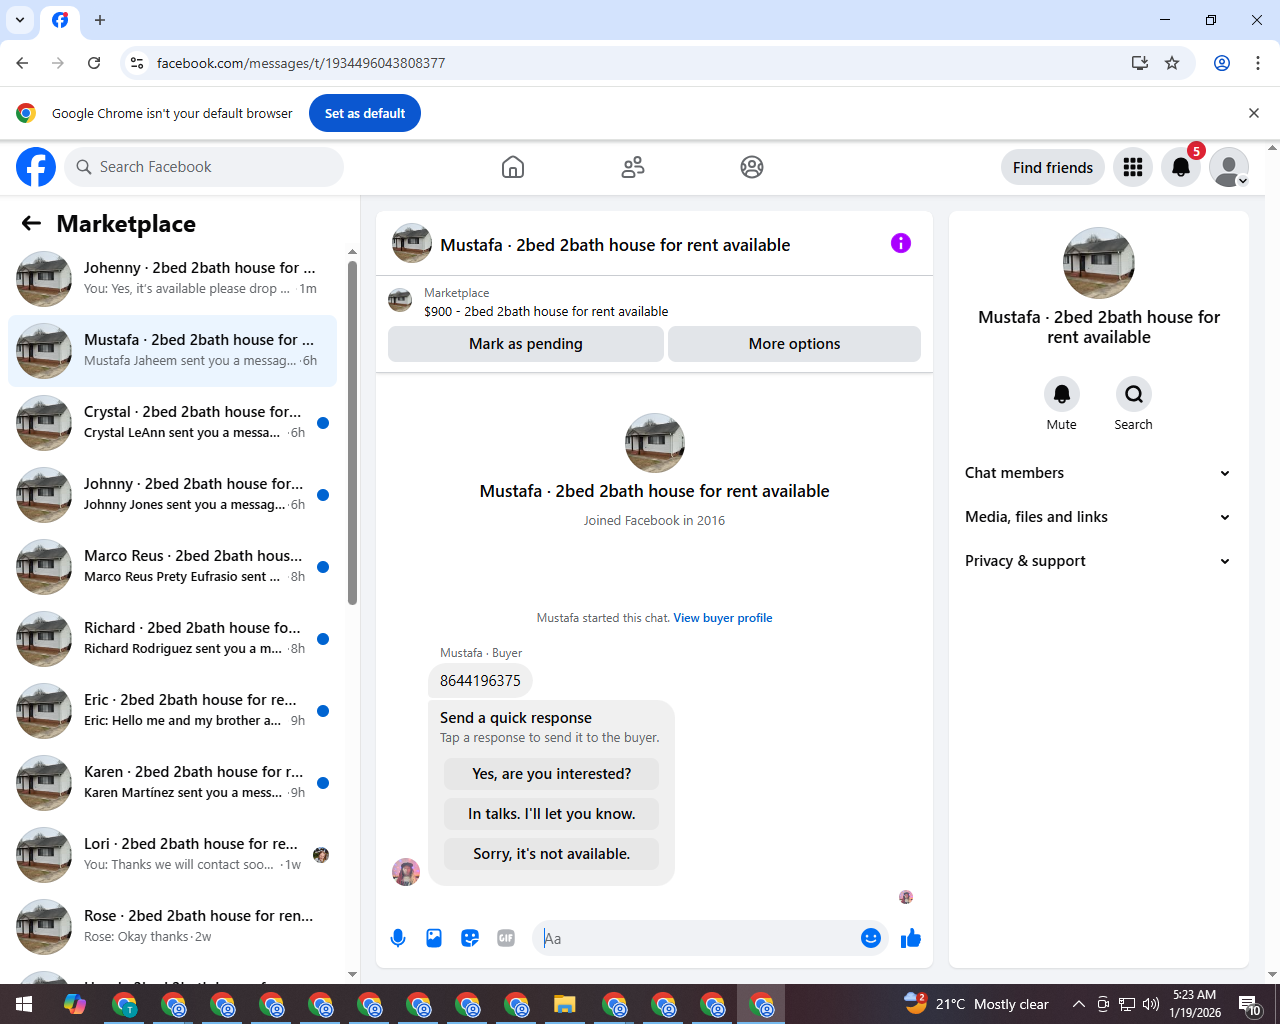The height and width of the screenshot is (1024, 1280).
Task: Open the notifications bell with badge
Action: (1181, 167)
